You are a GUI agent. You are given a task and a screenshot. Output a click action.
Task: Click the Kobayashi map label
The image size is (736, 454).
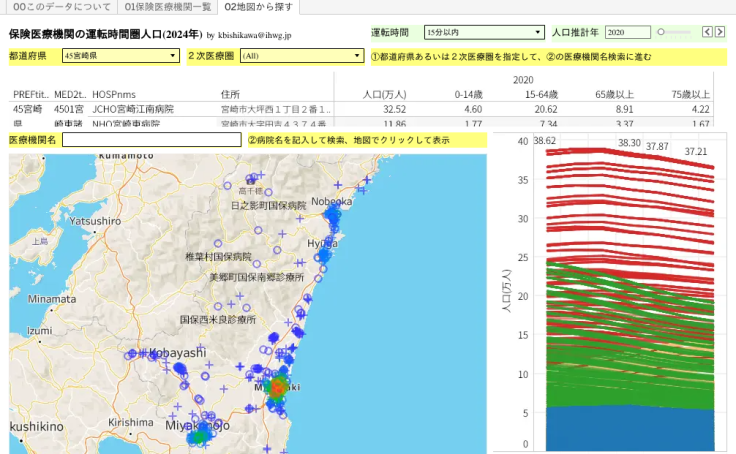click(x=177, y=353)
